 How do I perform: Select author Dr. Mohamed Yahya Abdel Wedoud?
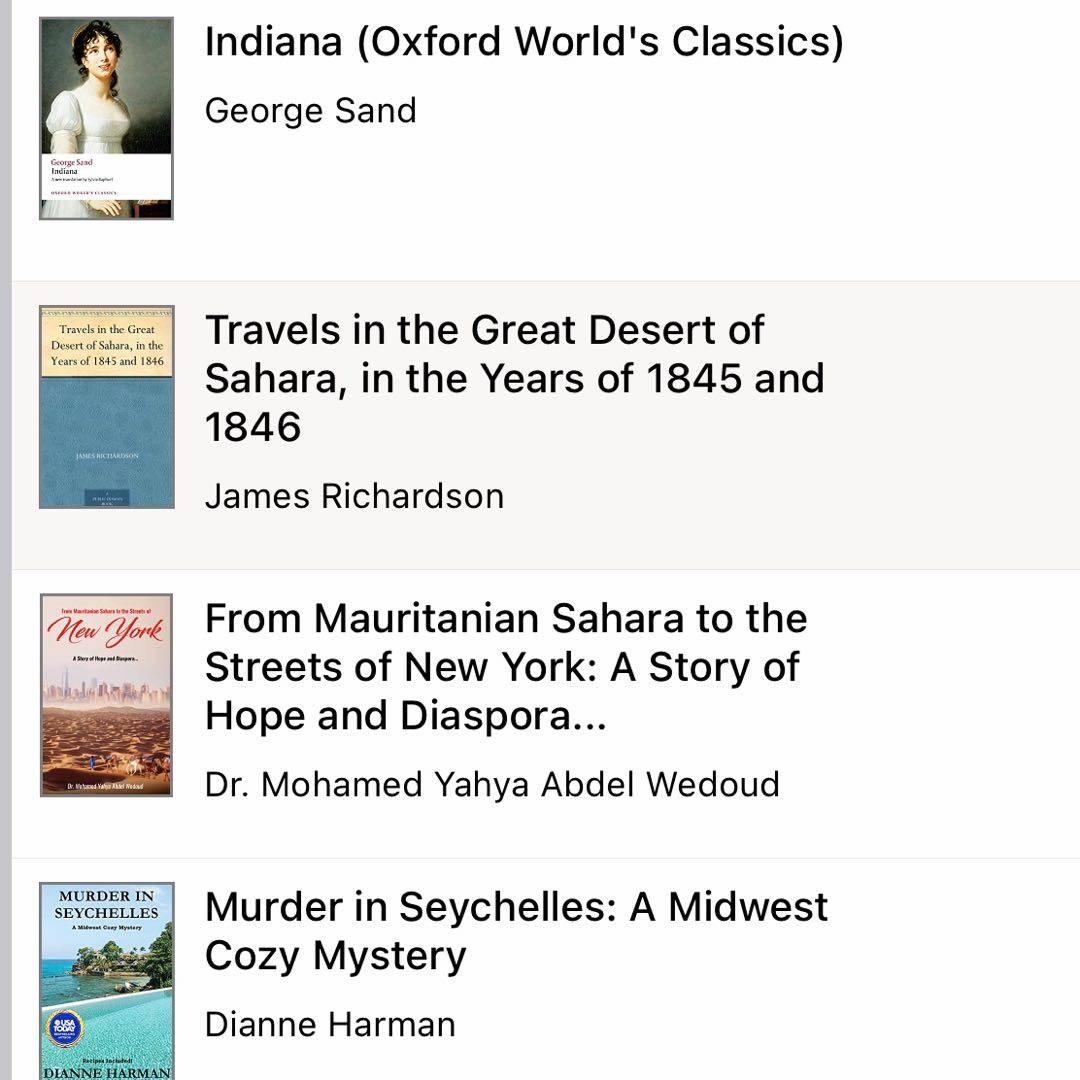pyautogui.click(x=492, y=784)
